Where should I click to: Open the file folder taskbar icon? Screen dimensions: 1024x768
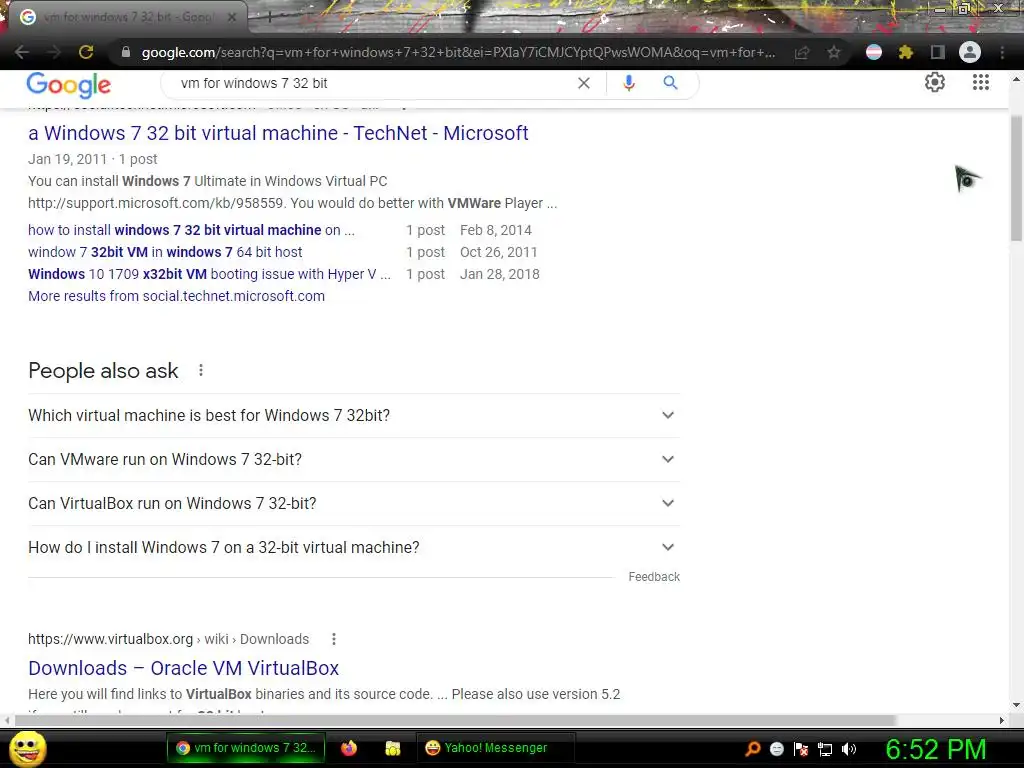click(x=392, y=748)
